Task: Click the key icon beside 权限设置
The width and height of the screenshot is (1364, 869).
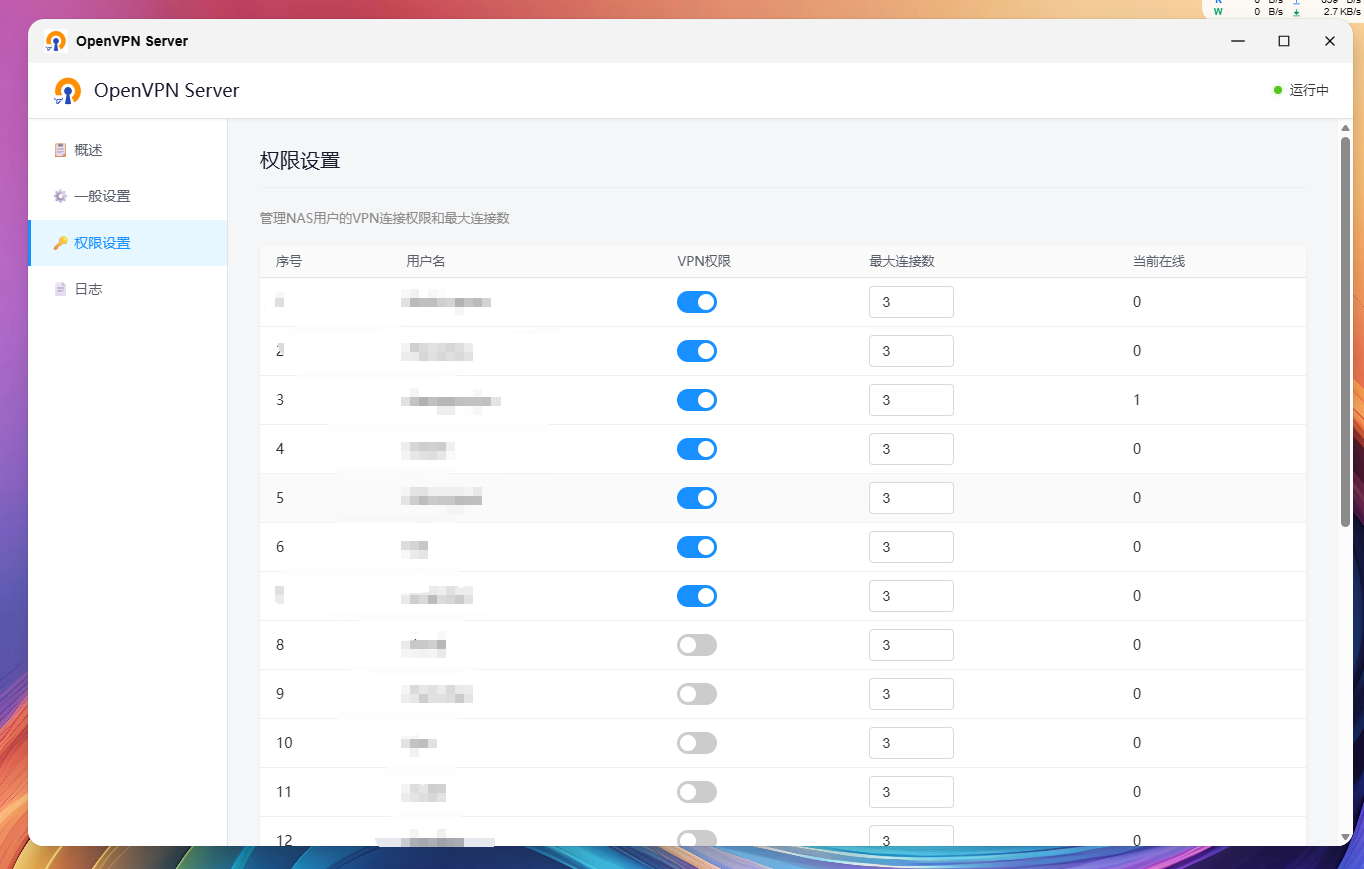Action: coord(60,243)
